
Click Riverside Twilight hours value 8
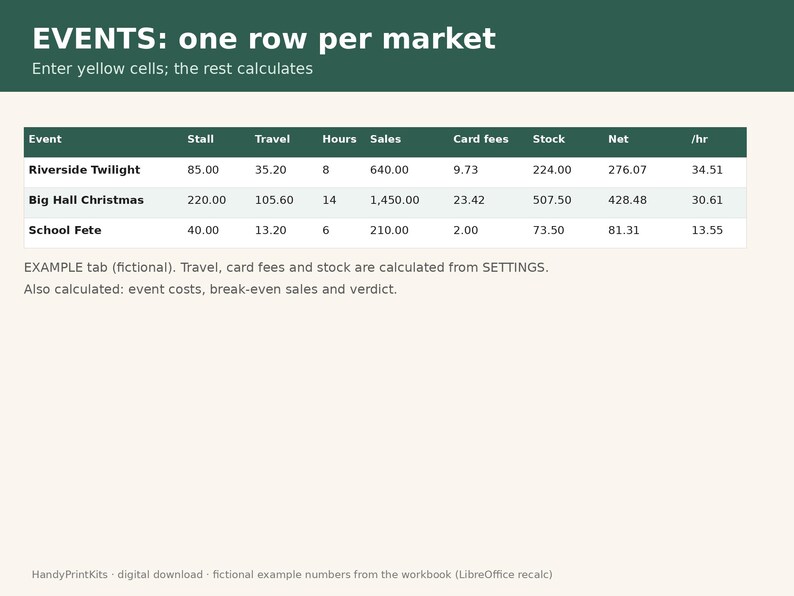click(x=326, y=170)
